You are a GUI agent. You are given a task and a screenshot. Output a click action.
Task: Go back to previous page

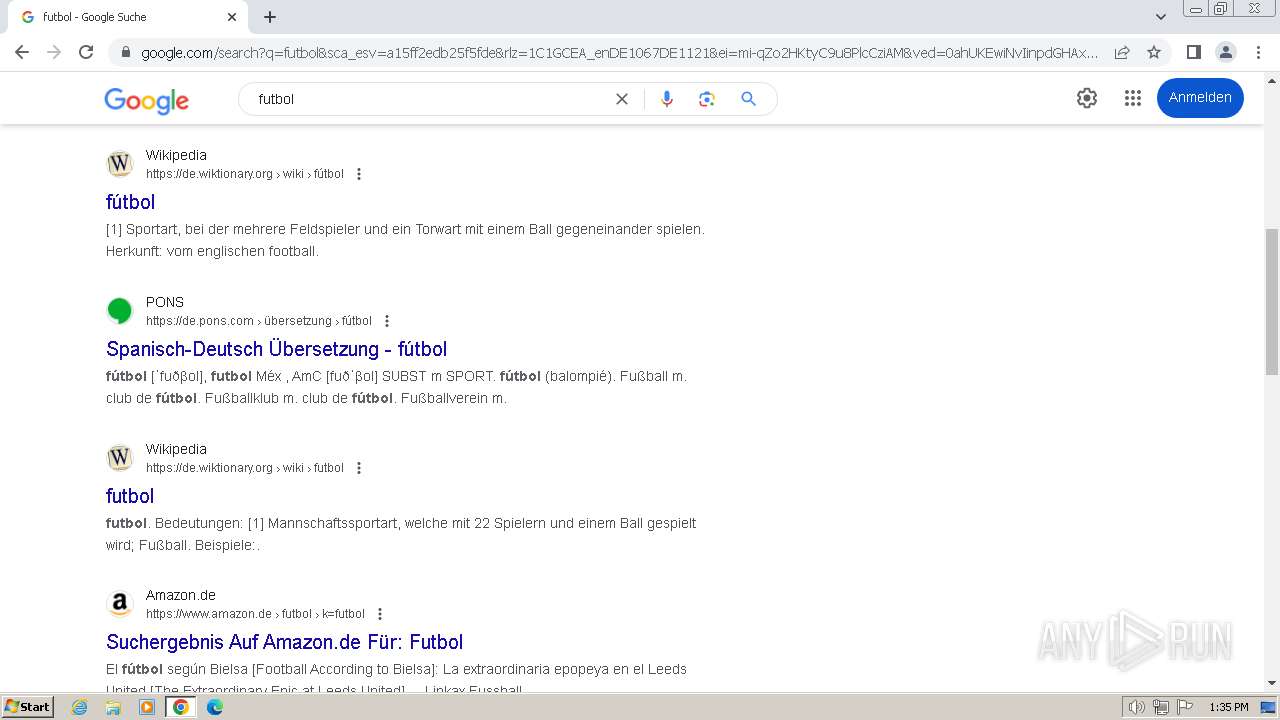(x=22, y=52)
